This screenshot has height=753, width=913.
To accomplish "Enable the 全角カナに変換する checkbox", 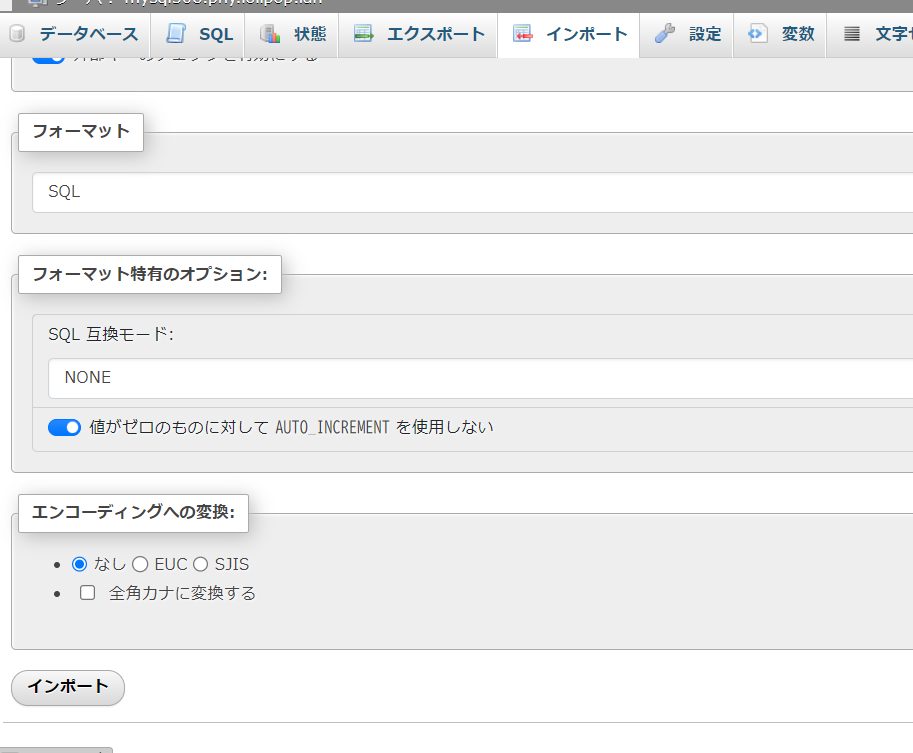I will (88, 593).
